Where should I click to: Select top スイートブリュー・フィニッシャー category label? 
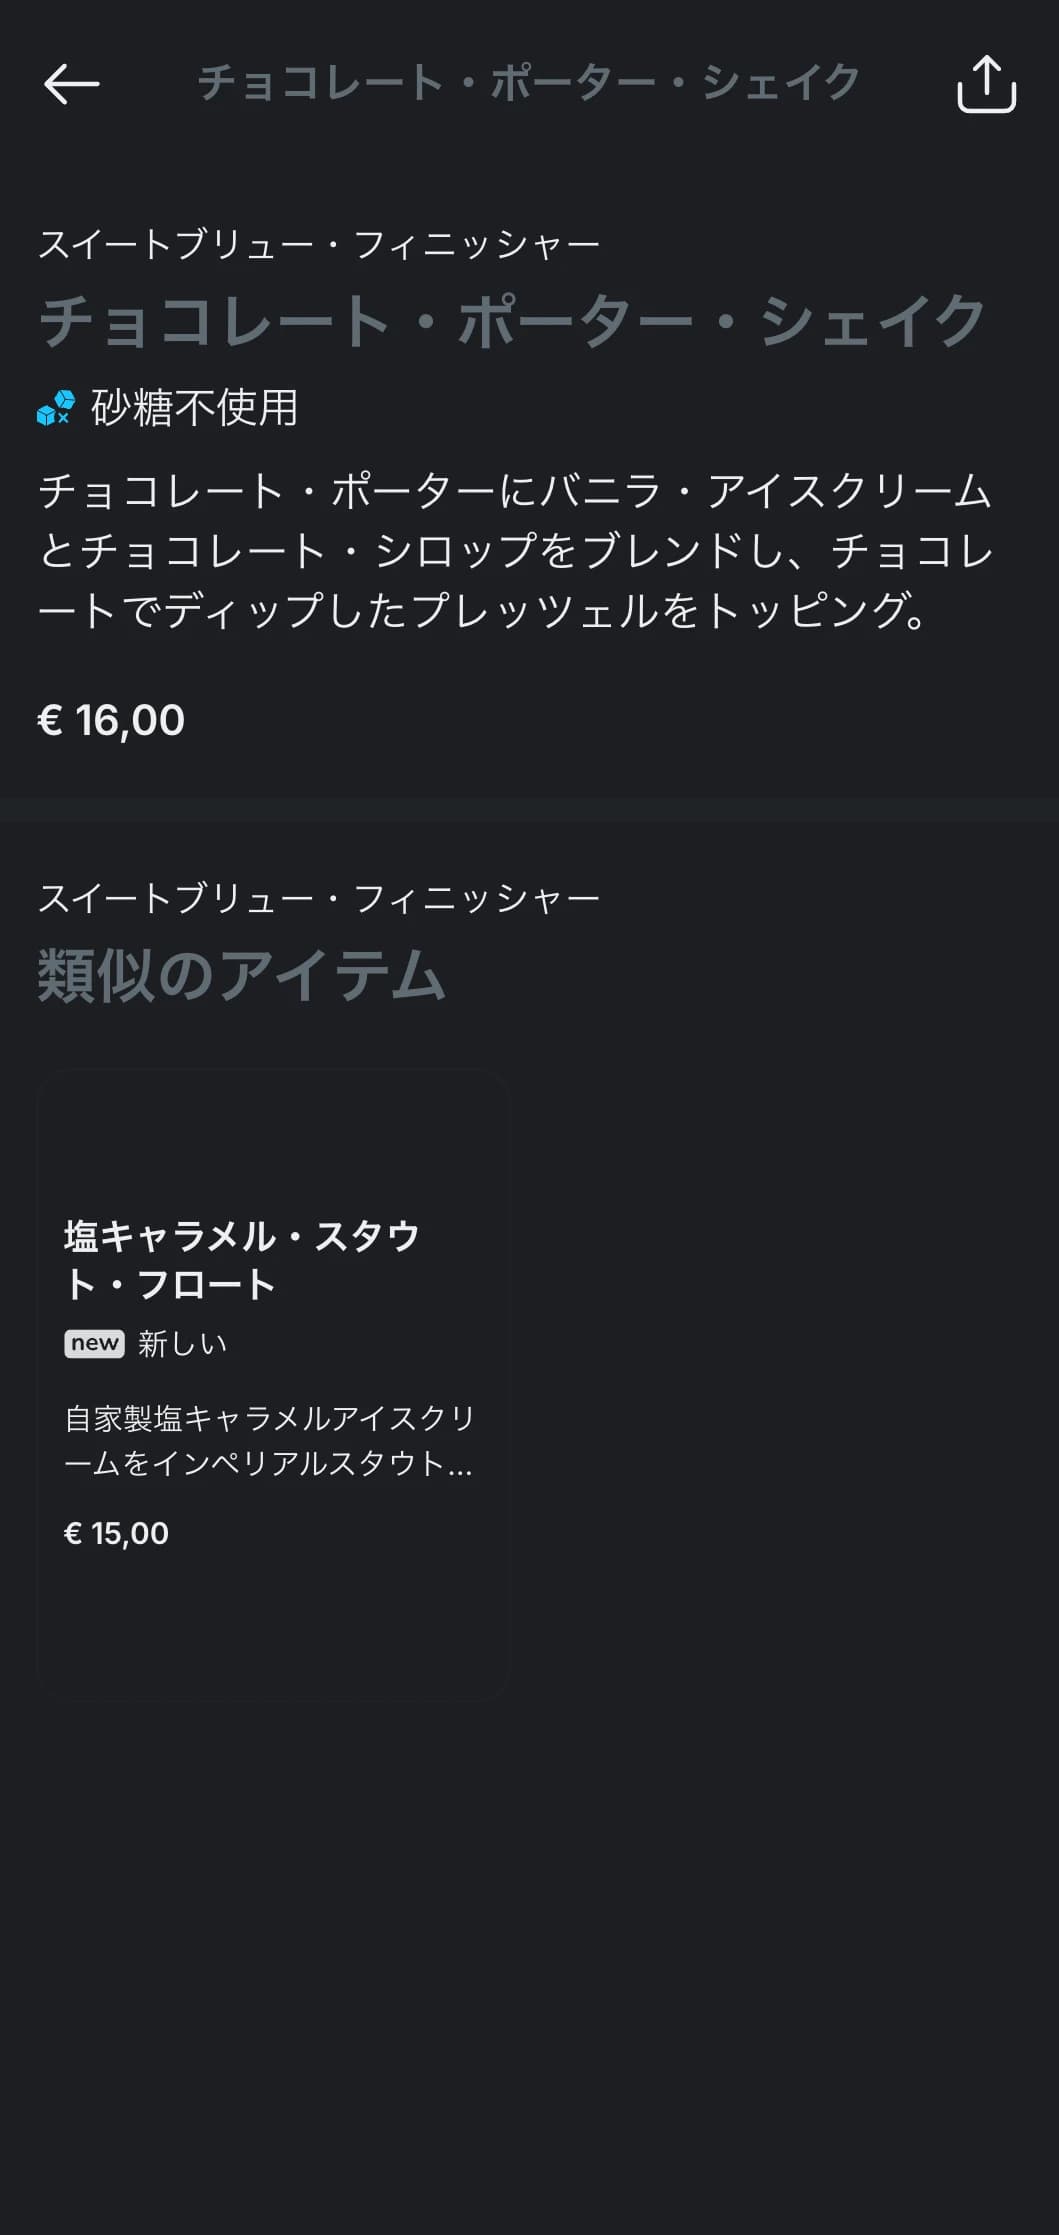pyautogui.click(x=319, y=245)
